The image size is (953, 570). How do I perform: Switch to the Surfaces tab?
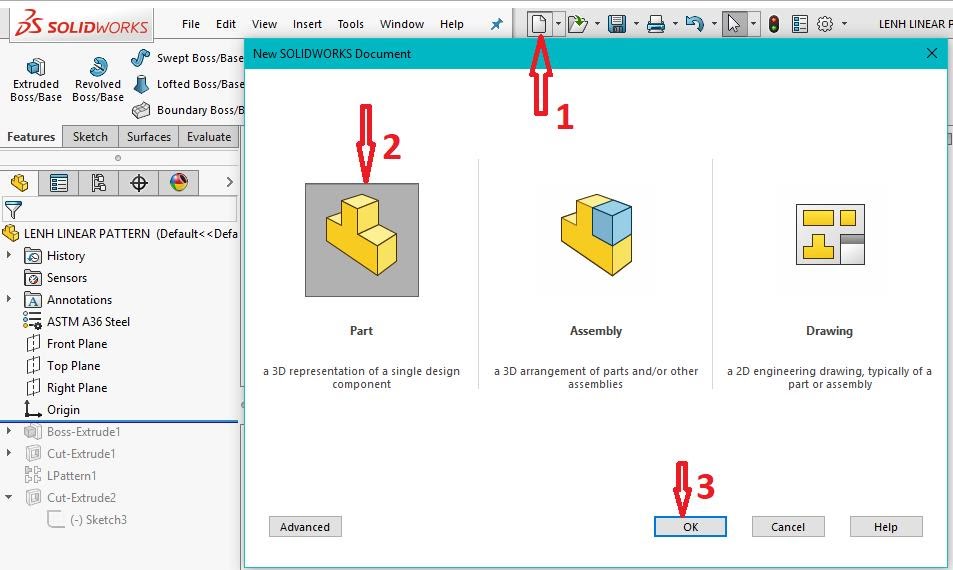[148, 137]
